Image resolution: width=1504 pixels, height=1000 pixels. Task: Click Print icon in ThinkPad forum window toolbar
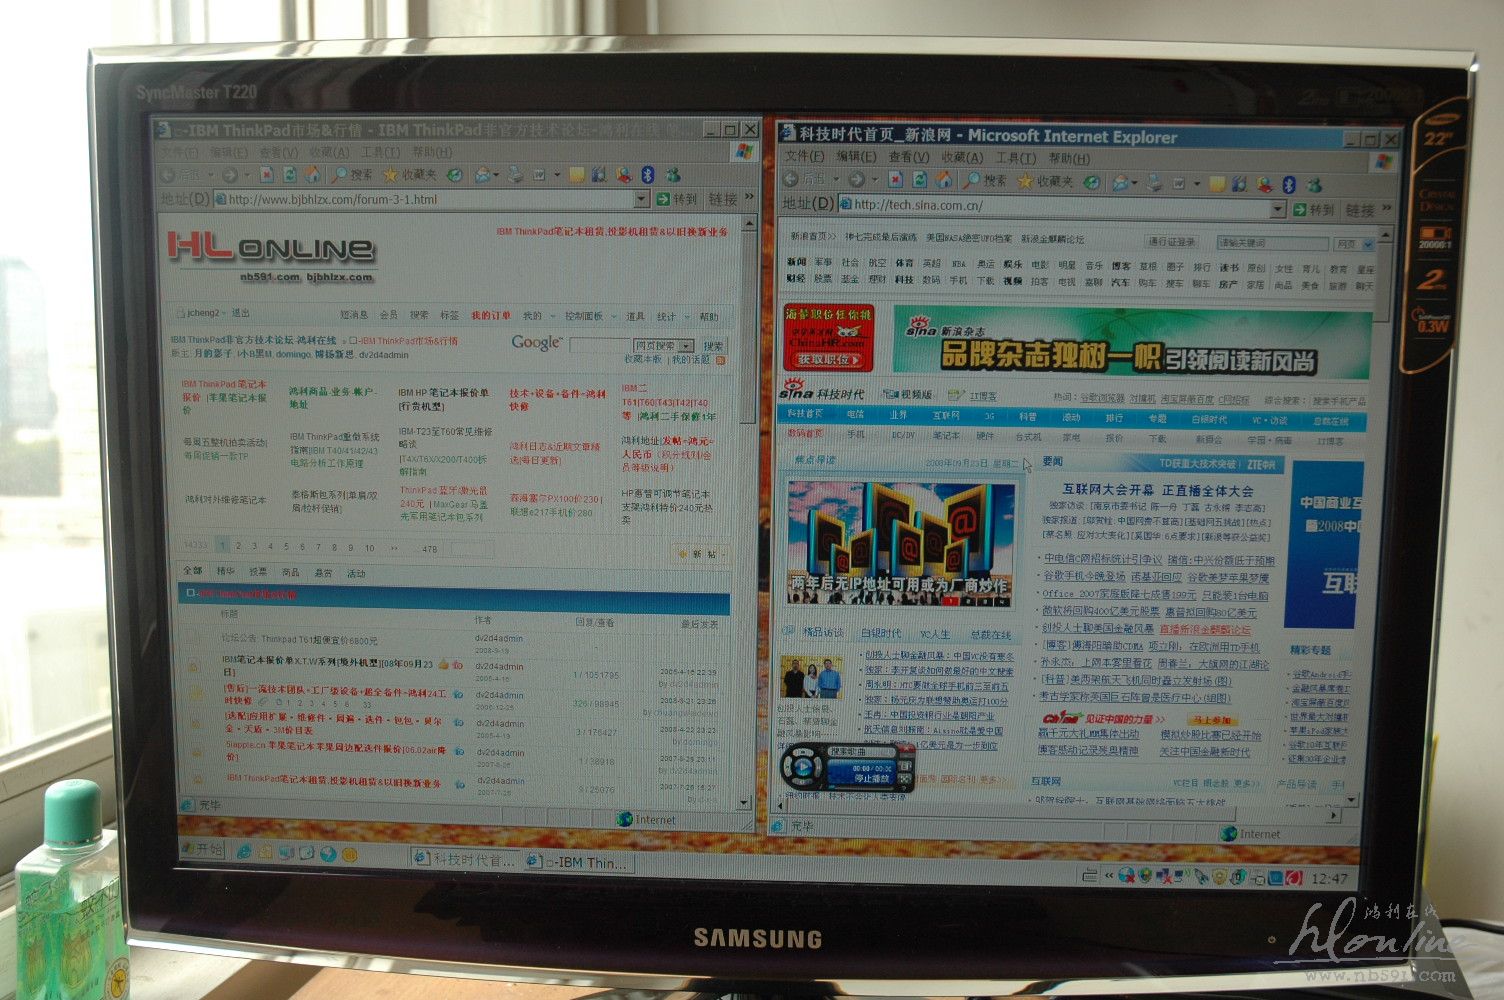click(x=516, y=175)
